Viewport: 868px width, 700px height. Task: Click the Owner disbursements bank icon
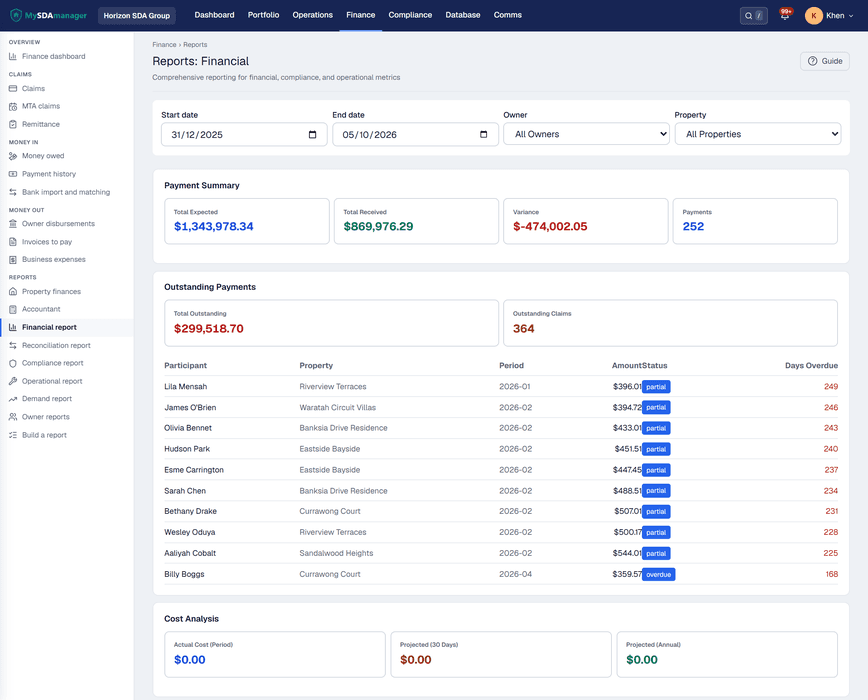[x=13, y=224]
